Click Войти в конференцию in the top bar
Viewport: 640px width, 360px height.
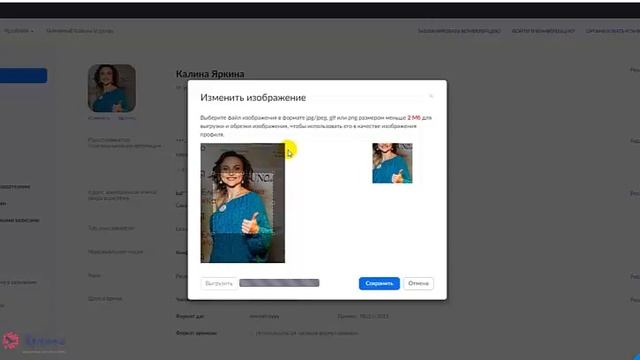pos(543,31)
